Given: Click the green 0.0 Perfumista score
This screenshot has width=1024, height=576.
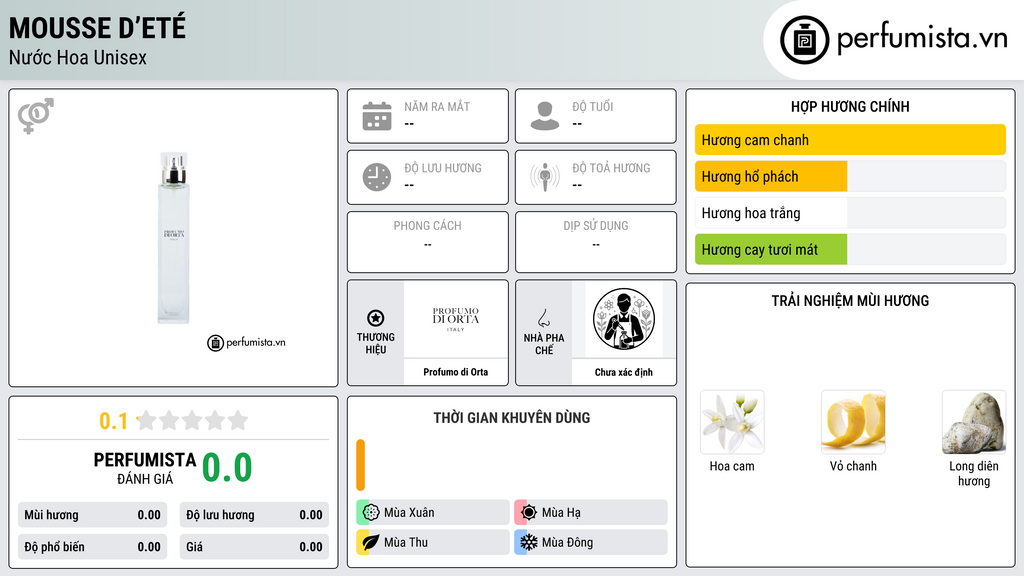Looking at the screenshot, I should coord(227,467).
